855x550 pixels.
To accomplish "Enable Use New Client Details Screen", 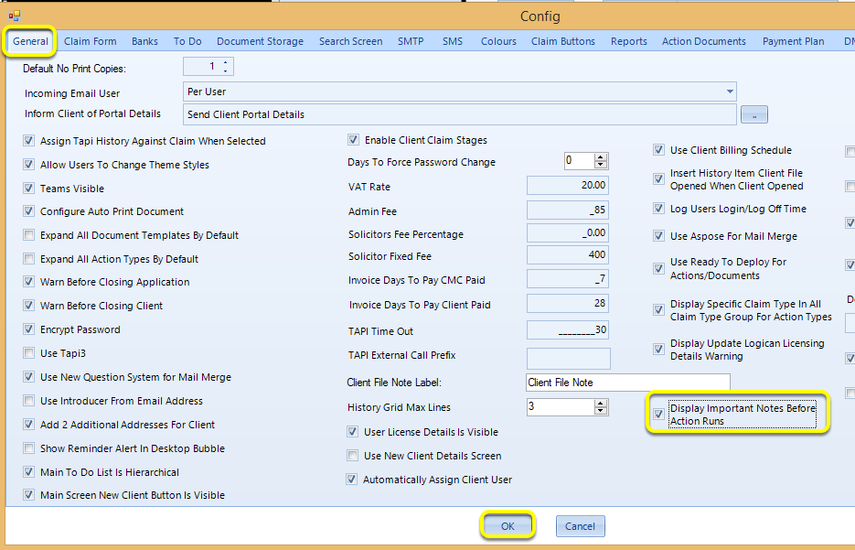I will tap(353, 455).
